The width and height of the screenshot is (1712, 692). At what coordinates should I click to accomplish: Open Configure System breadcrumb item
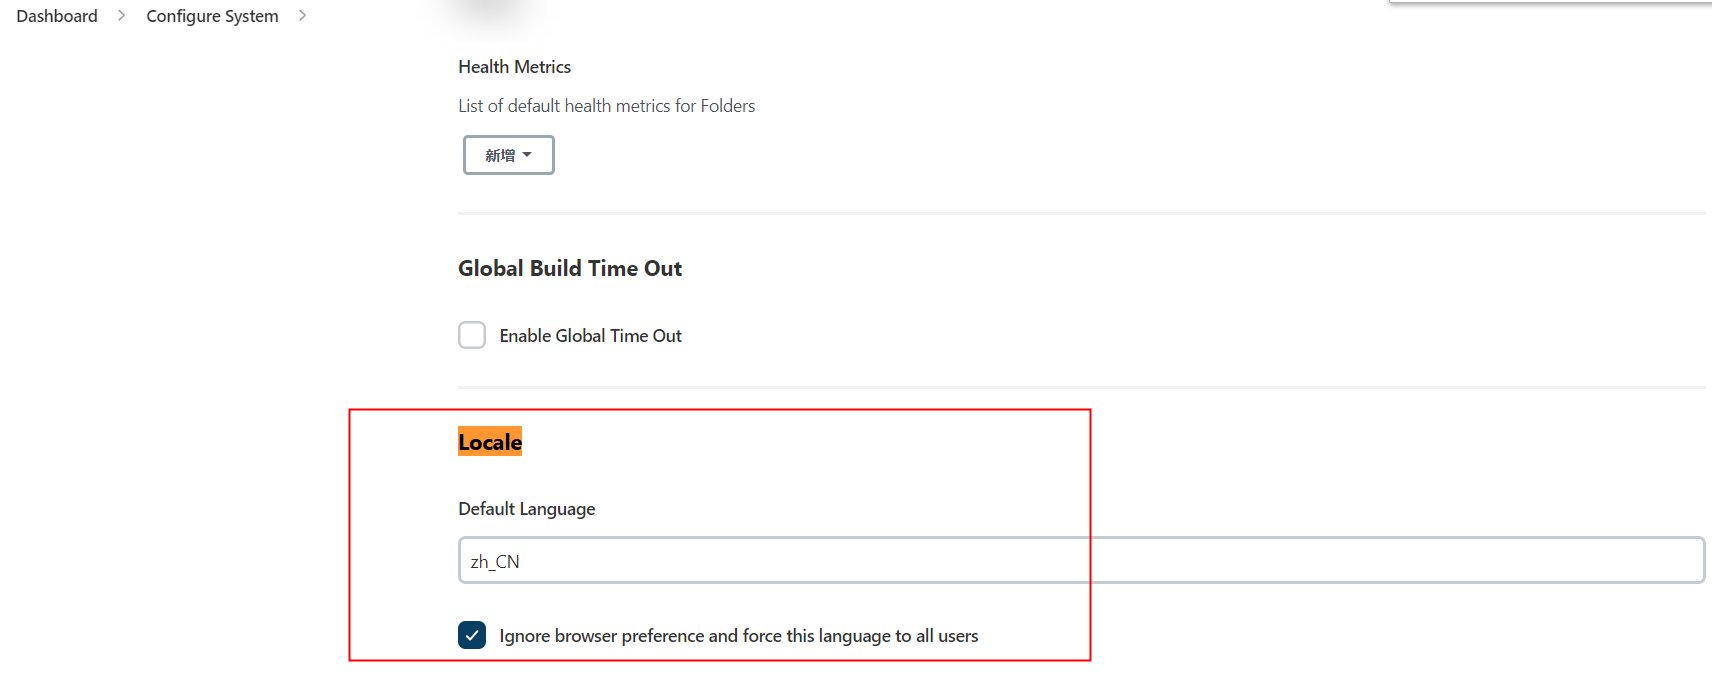coord(212,16)
